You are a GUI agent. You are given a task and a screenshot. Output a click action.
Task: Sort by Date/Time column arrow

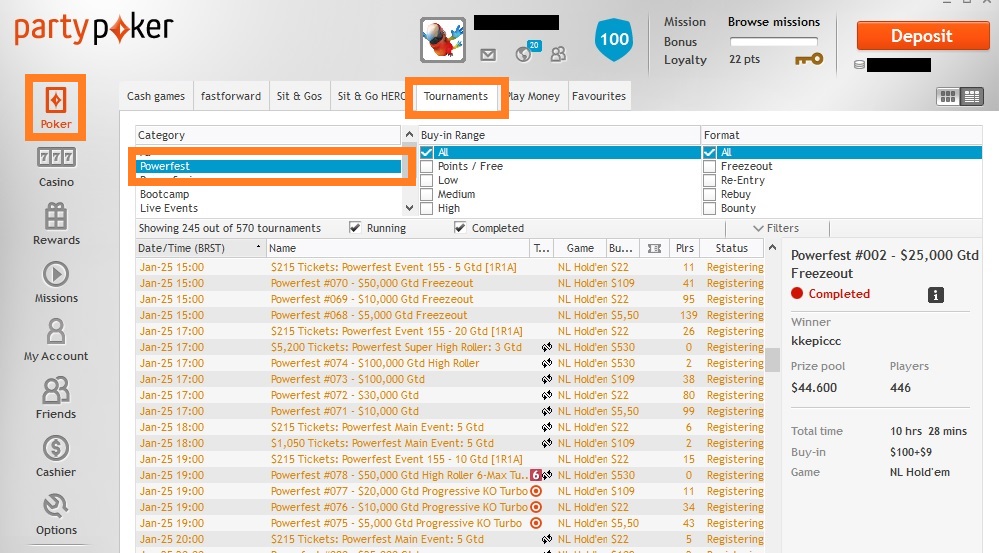pyautogui.click(x=258, y=247)
